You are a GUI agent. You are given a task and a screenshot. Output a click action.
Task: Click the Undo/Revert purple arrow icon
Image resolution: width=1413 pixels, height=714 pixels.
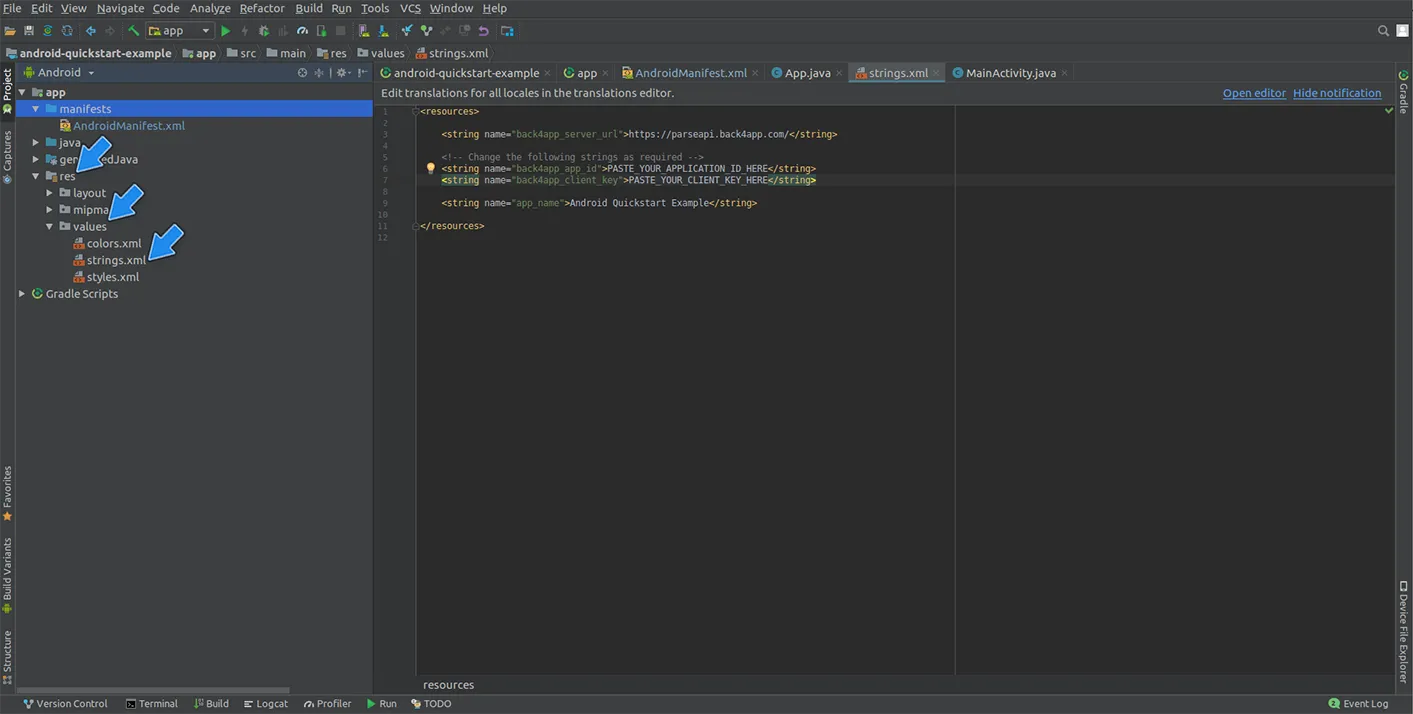[x=484, y=31]
